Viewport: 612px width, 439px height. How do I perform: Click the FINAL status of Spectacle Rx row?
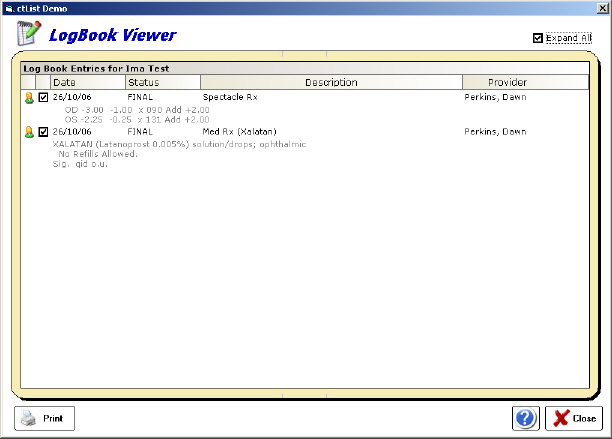140,97
